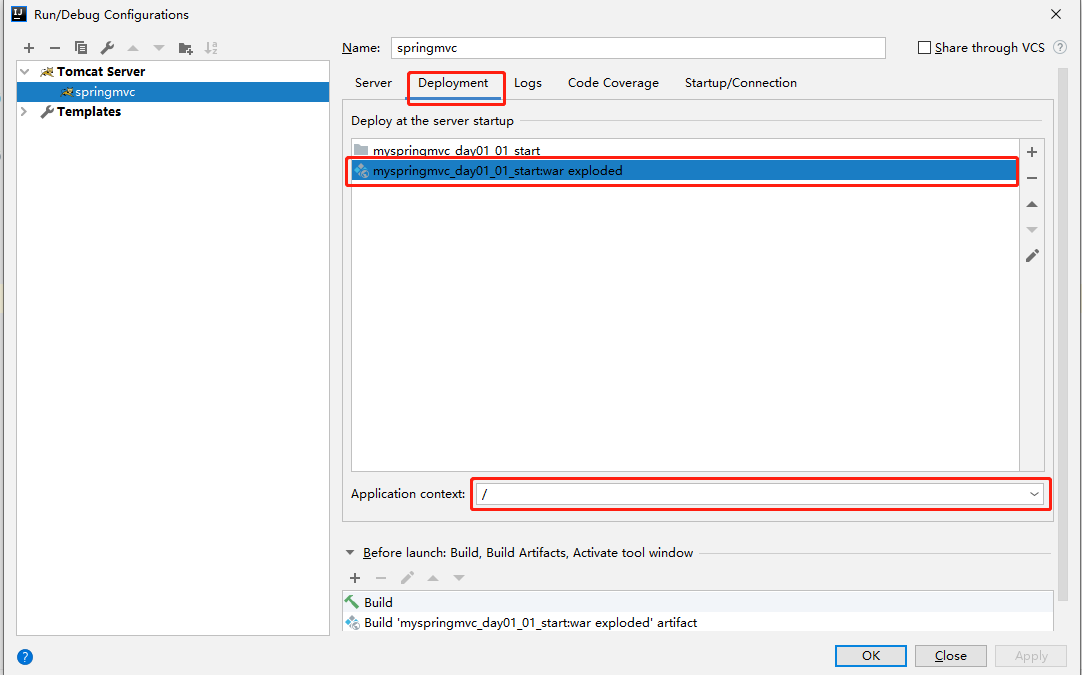The image size is (1082, 675).
Task: Create new folder for configurations
Action: [186, 48]
